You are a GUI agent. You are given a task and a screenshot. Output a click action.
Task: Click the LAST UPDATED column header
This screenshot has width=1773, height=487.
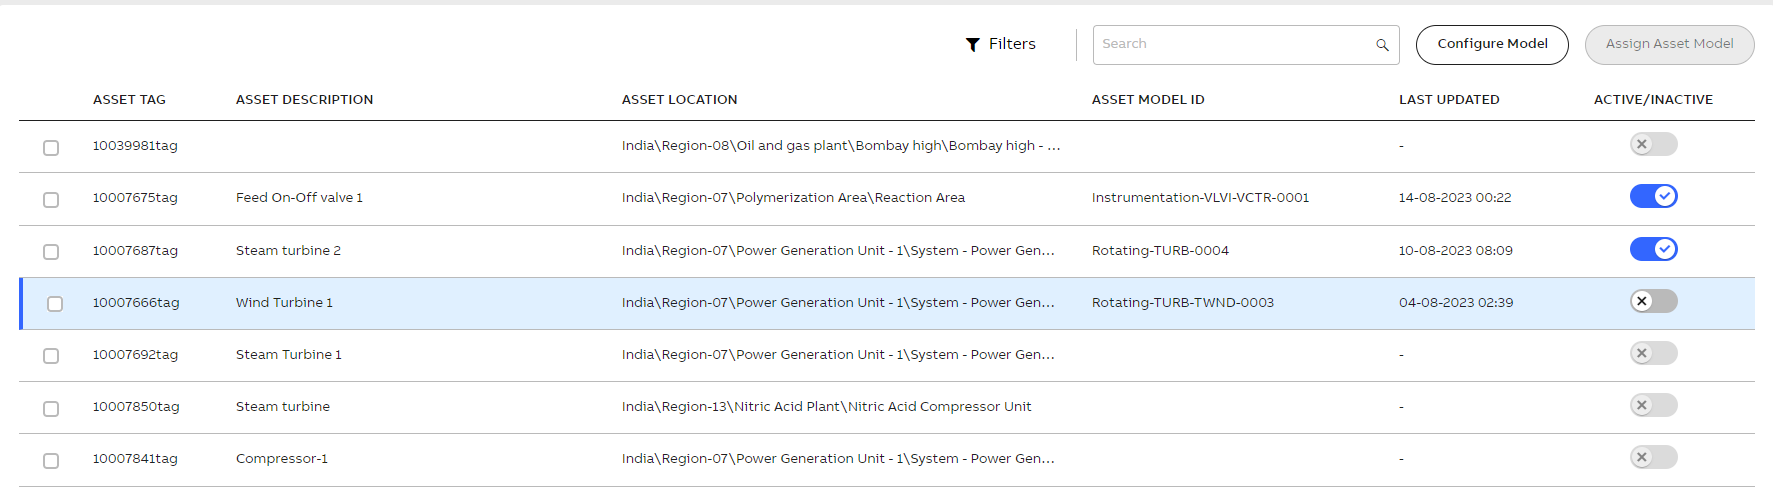click(x=1449, y=100)
